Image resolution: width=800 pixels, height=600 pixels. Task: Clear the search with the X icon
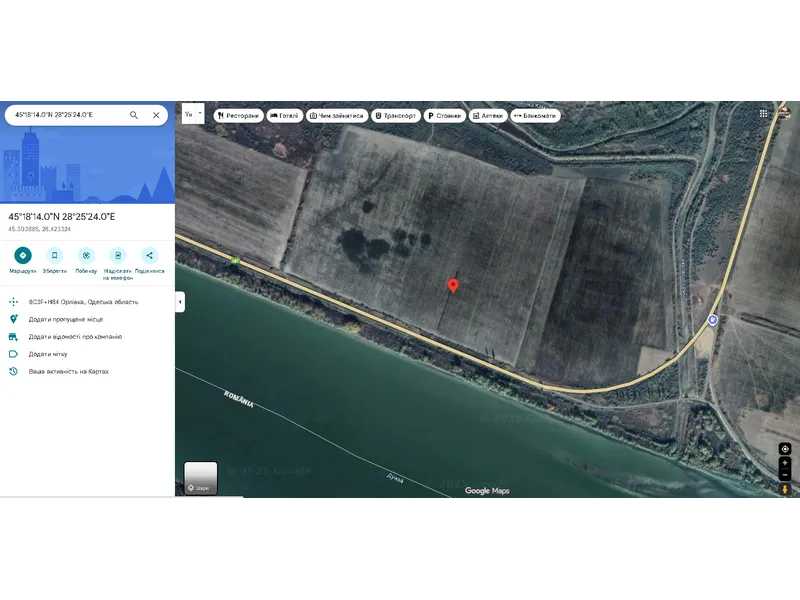point(156,115)
